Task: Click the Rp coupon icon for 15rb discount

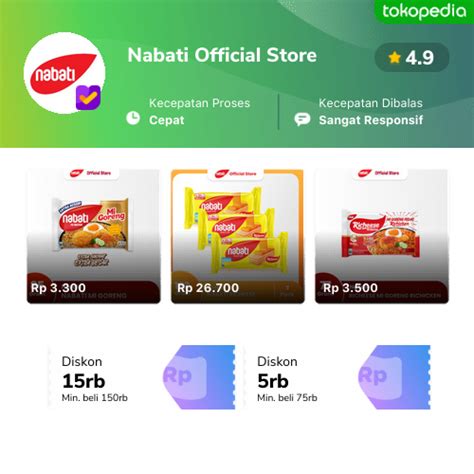Action: (x=199, y=377)
